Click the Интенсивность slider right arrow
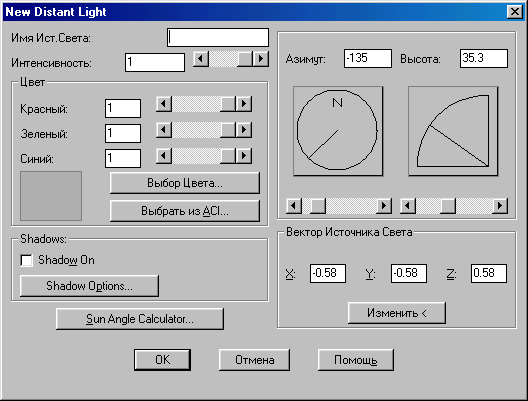Image resolution: width=528 pixels, height=401 pixels. [261, 59]
